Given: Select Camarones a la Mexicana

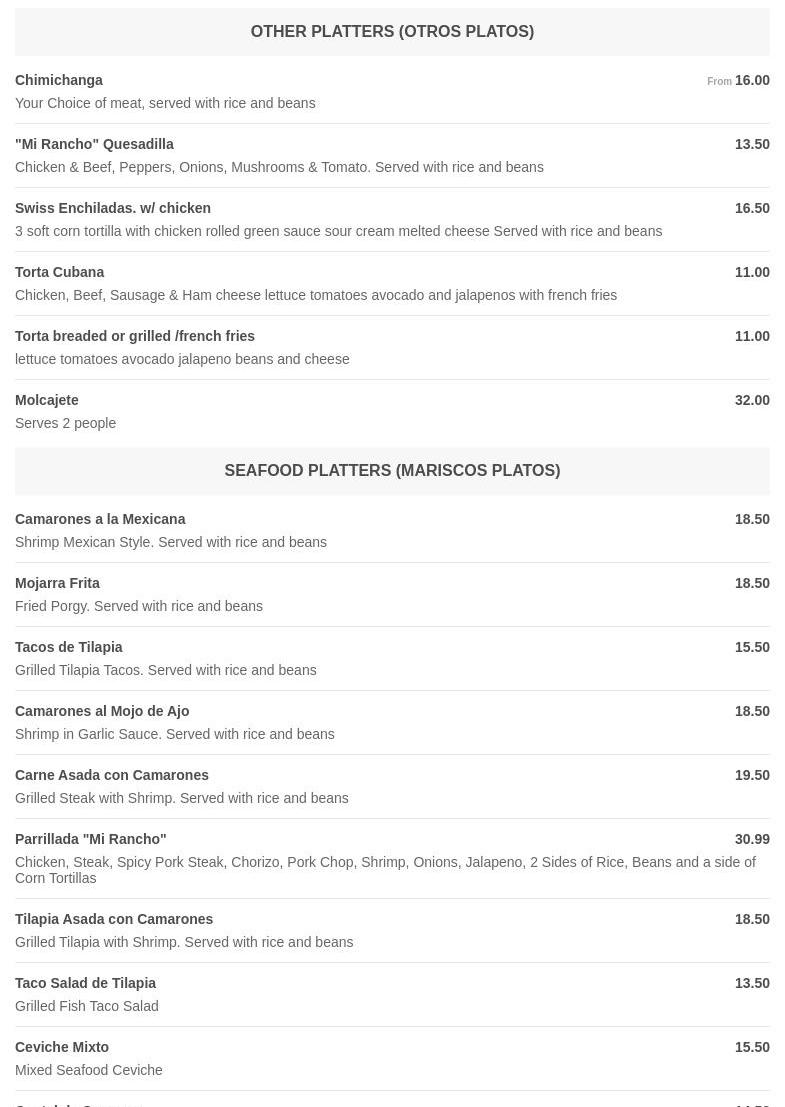Looking at the screenshot, I should pyautogui.click(x=100, y=519).
